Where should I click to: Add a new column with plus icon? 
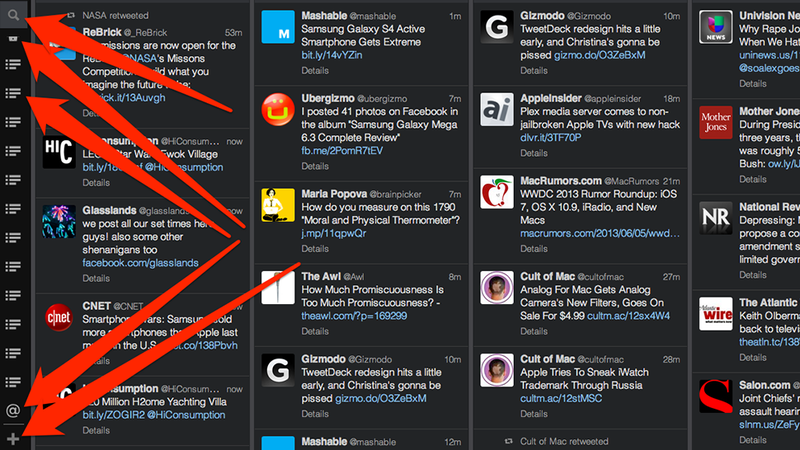13,439
